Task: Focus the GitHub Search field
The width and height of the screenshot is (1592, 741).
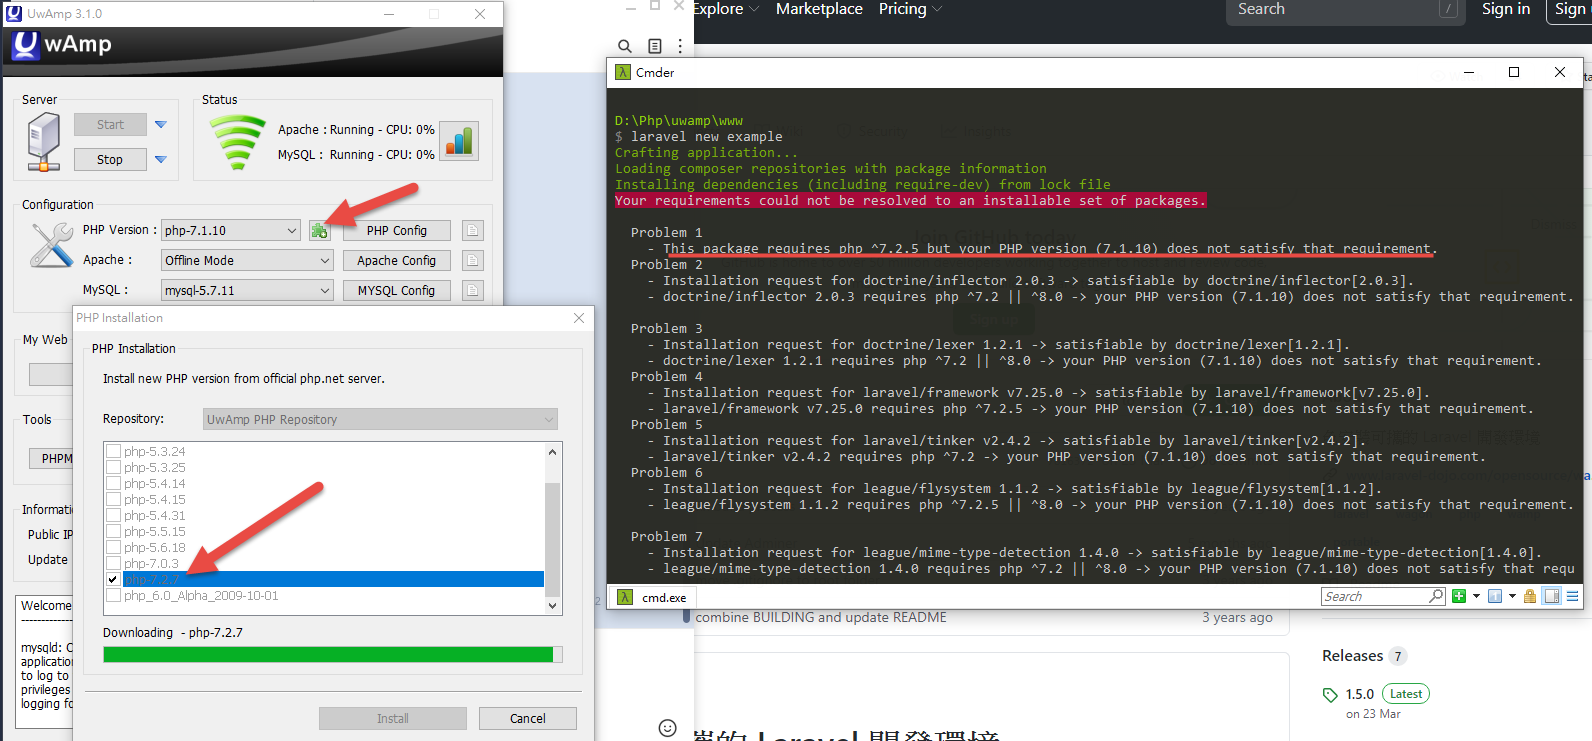Action: [x=1344, y=10]
